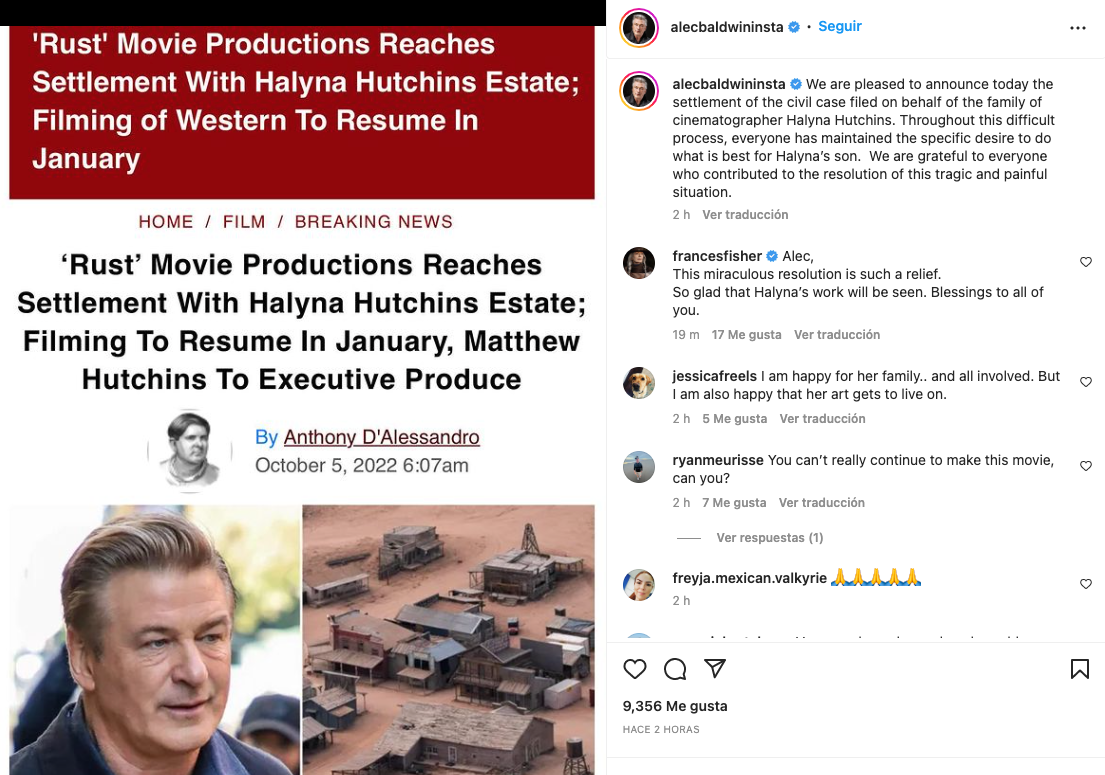The height and width of the screenshot is (775, 1105).
Task: Show translation of francesfisher's comment
Action: pos(837,335)
